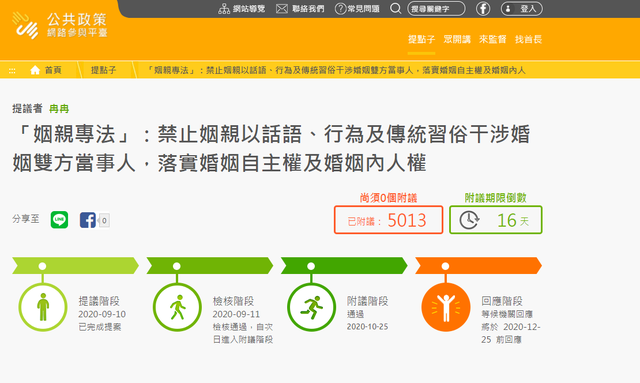This screenshot has width=640, height=383.
Task: Click the breadcrumb proposal title 「姻親專法」
Action: 336,70
